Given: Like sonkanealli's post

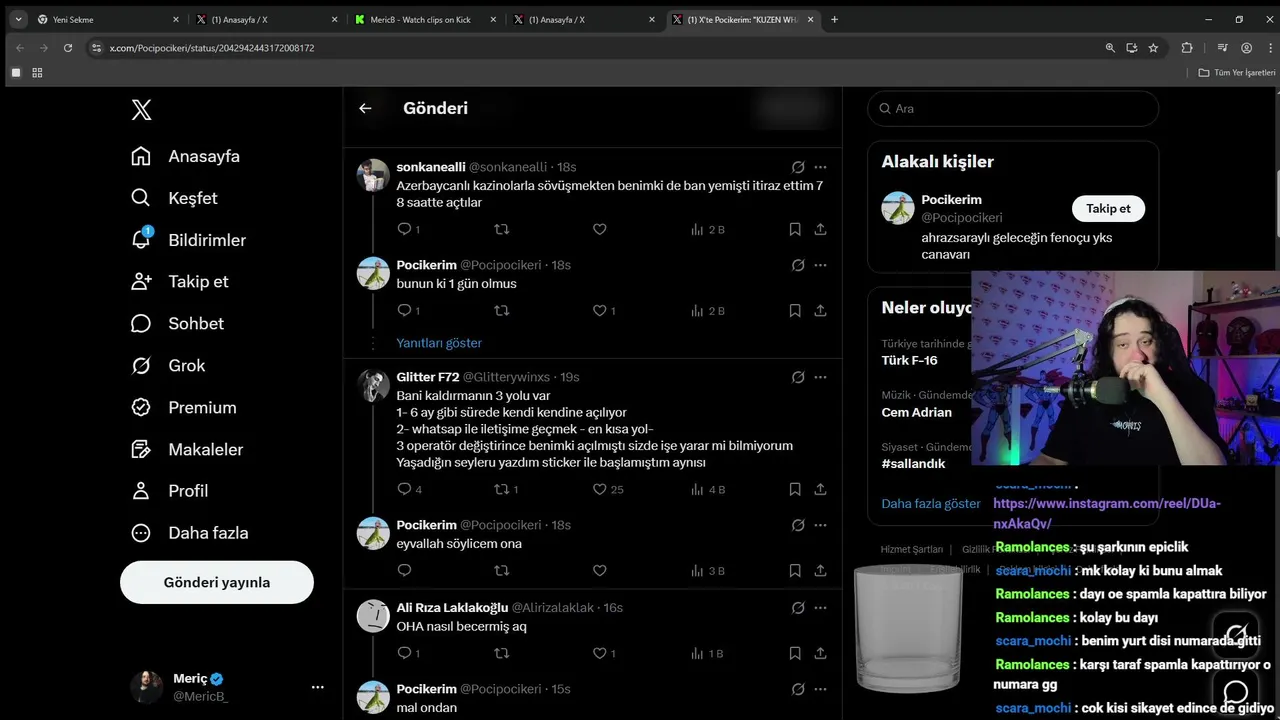Looking at the screenshot, I should (x=600, y=229).
